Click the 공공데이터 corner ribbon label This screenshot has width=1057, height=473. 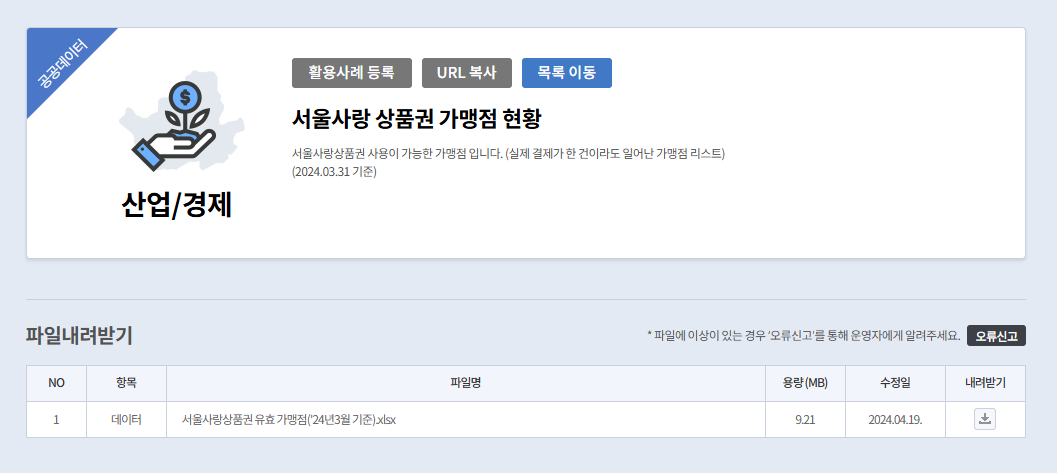pyautogui.click(x=61, y=65)
